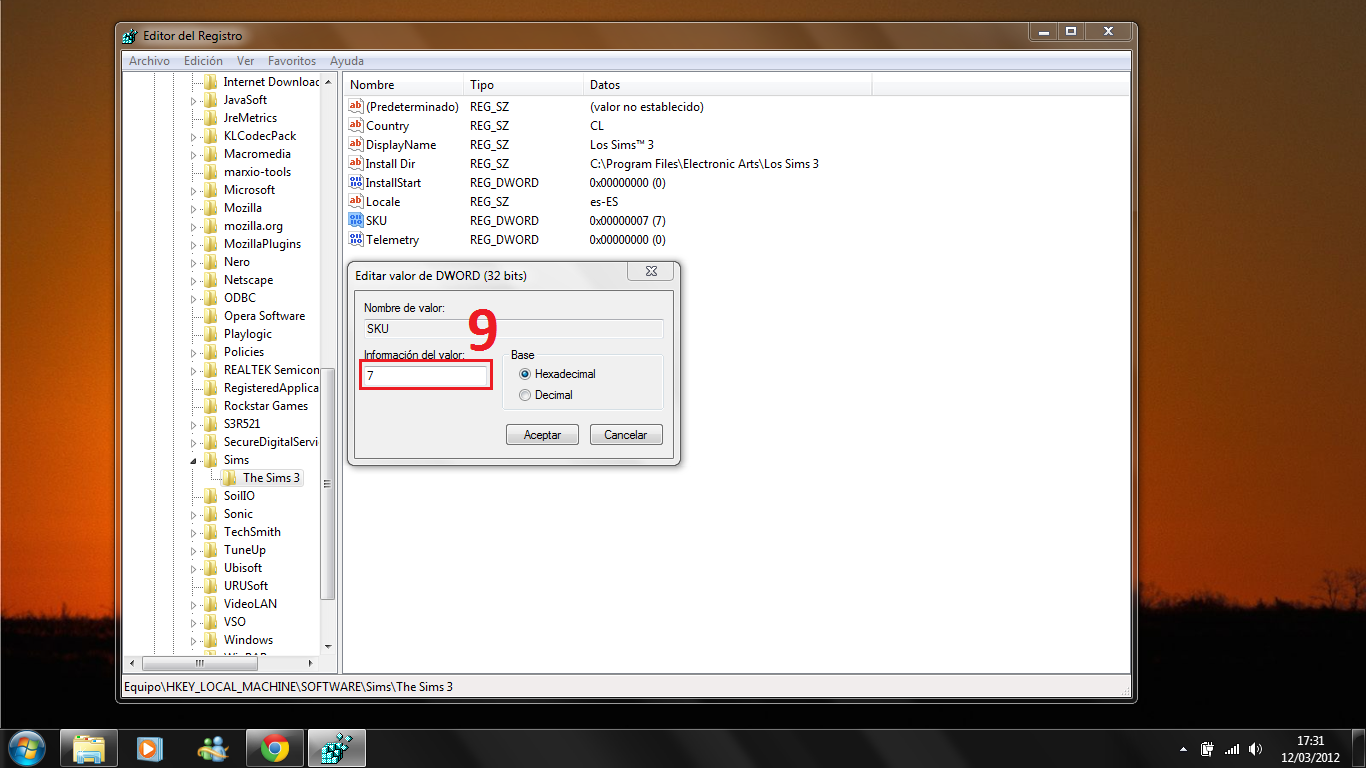The width and height of the screenshot is (1366, 768).
Task: Click the Ubisoft folder icon
Action: 210,568
